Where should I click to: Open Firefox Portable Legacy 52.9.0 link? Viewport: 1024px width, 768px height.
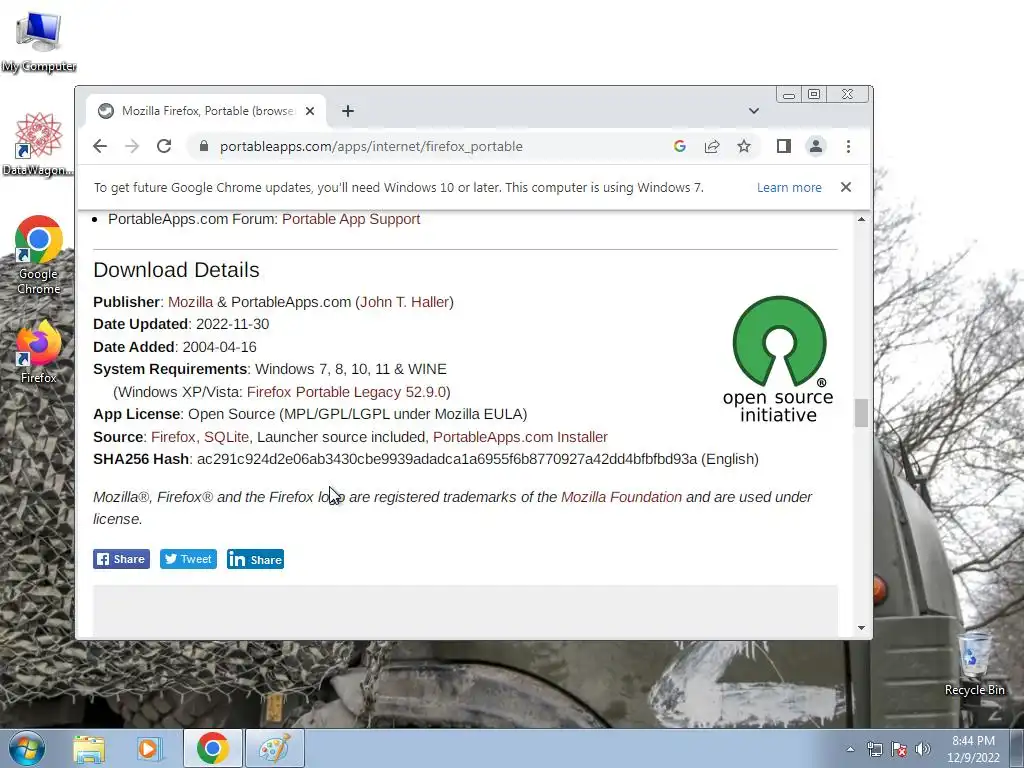click(x=346, y=392)
